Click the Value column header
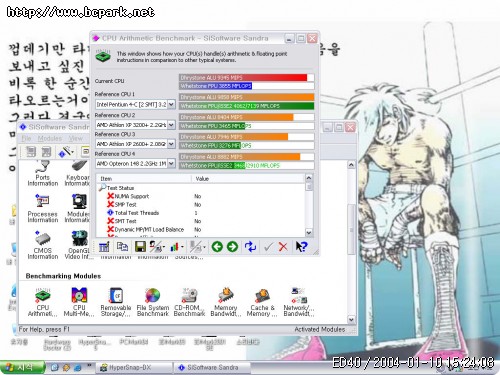This screenshot has height=375, width=500. point(248,179)
